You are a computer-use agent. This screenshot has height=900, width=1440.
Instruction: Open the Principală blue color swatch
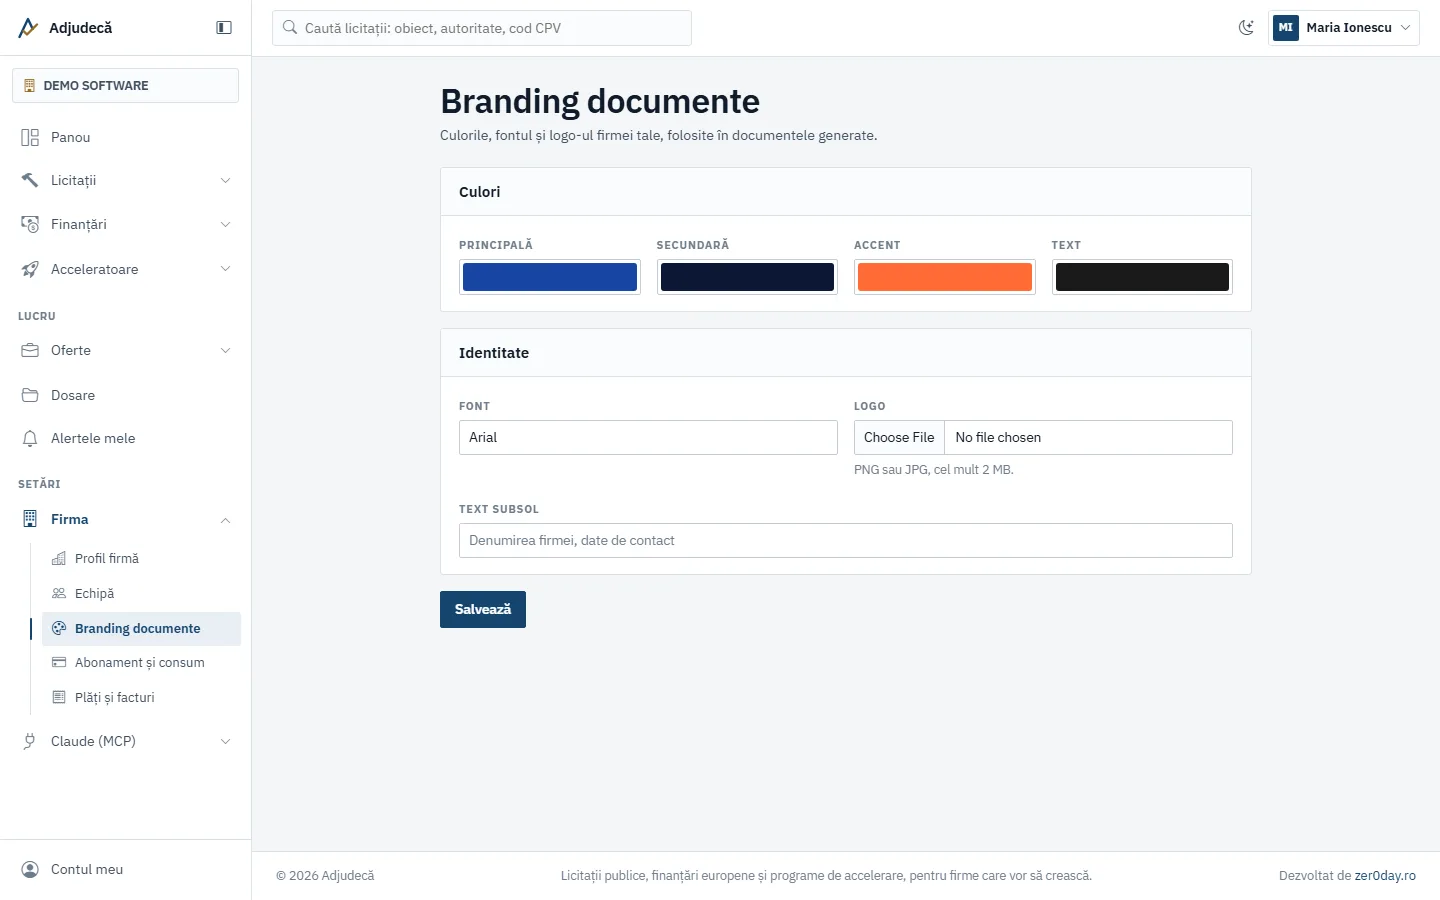[550, 277]
